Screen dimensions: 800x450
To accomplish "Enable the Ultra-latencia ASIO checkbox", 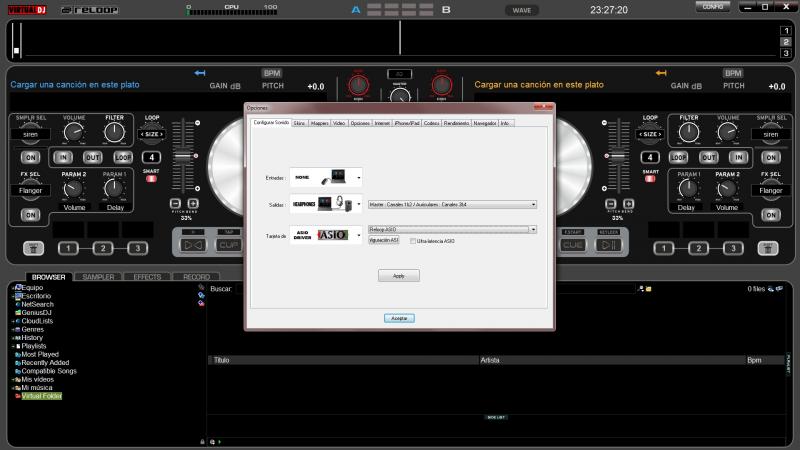I will coord(413,241).
